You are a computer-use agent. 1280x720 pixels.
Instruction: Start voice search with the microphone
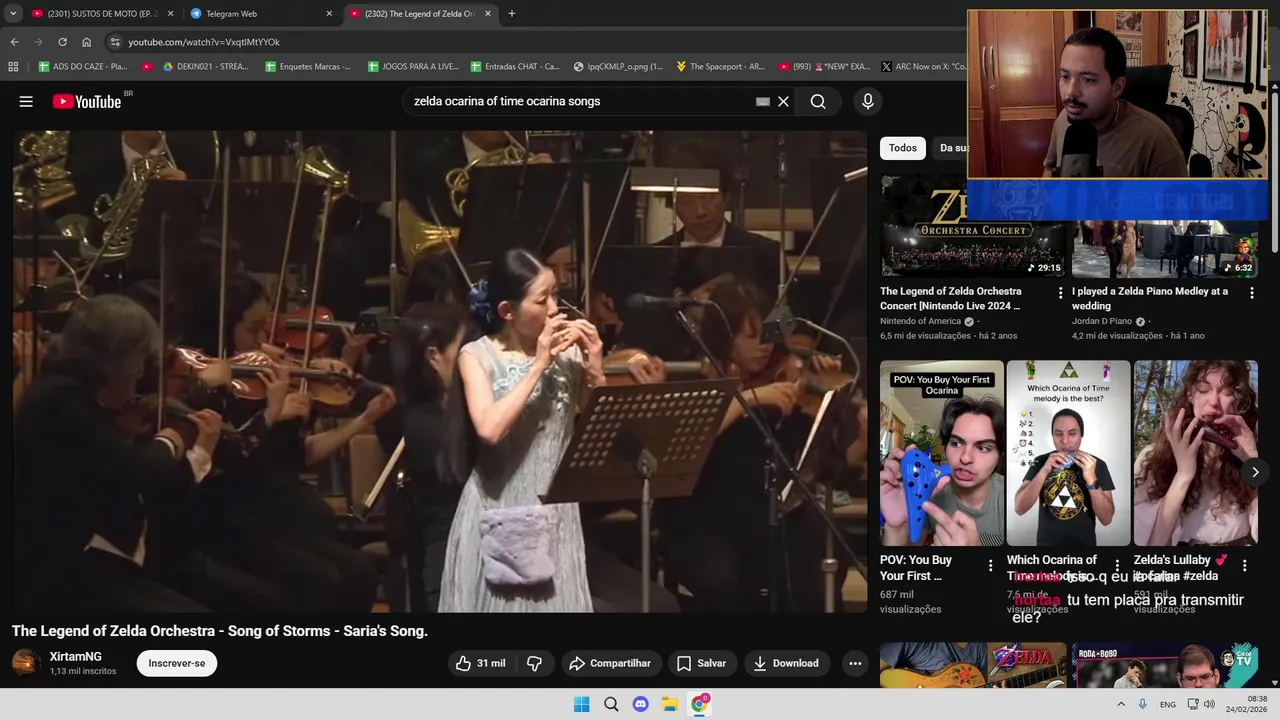[867, 101]
